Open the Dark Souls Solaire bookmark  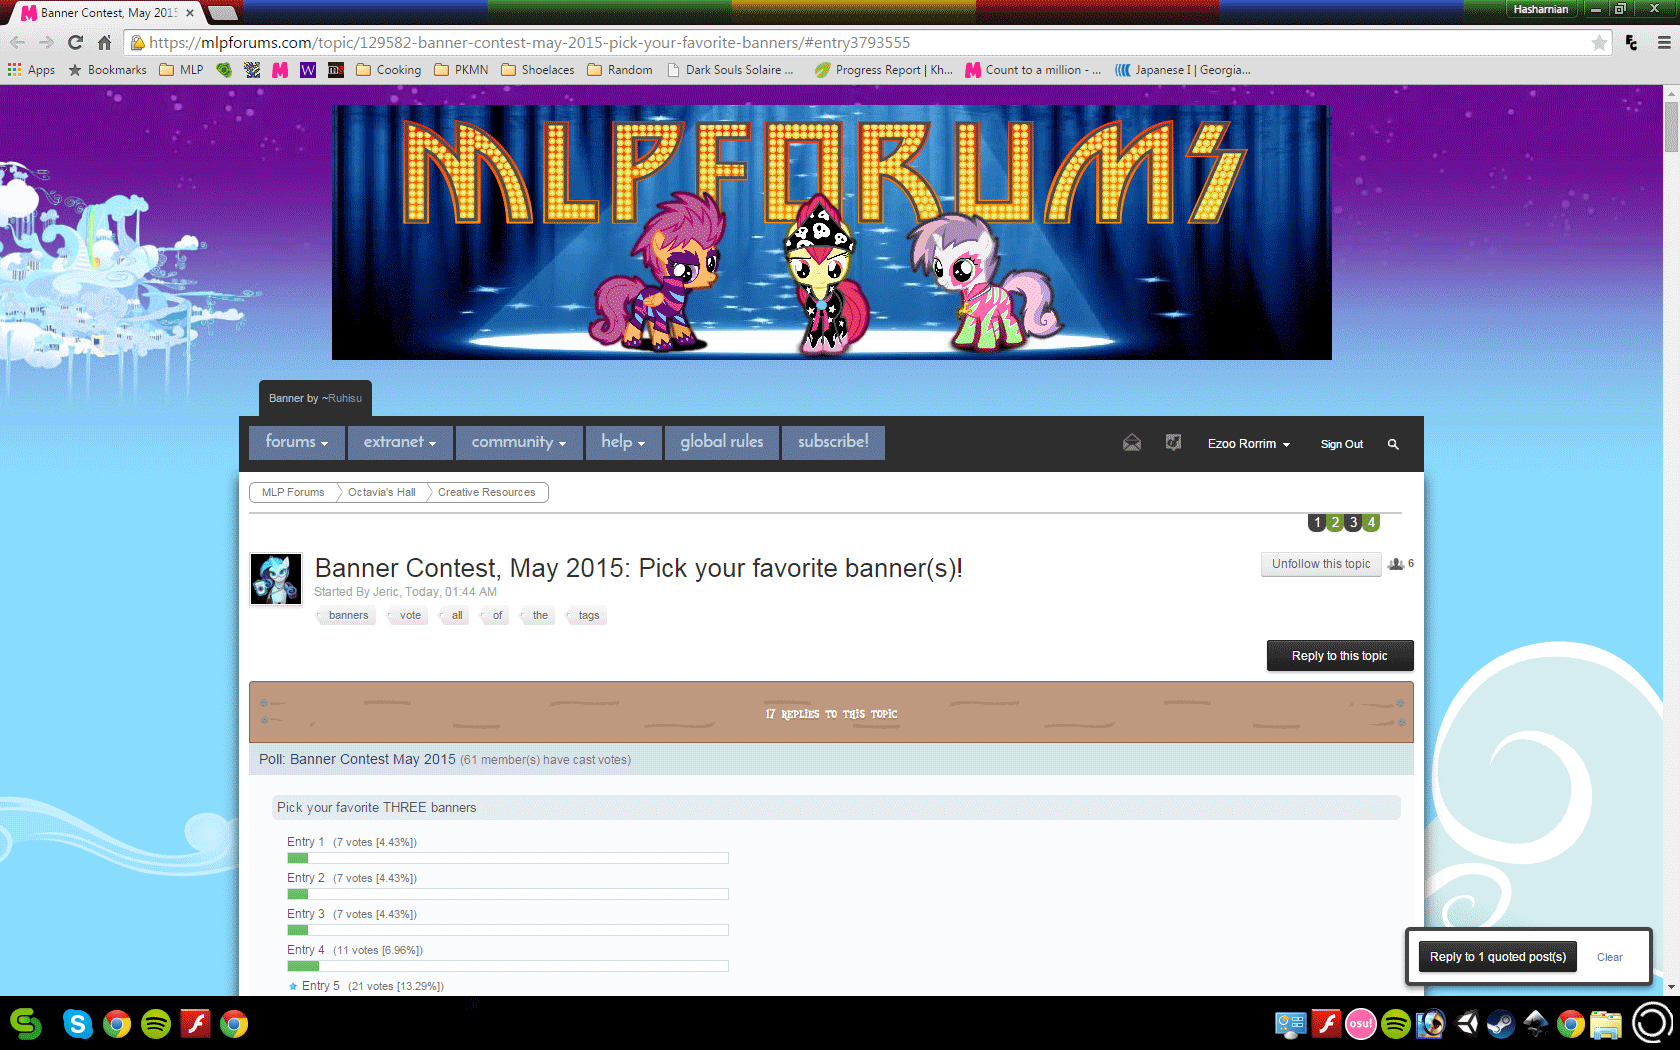tap(730, 70)
